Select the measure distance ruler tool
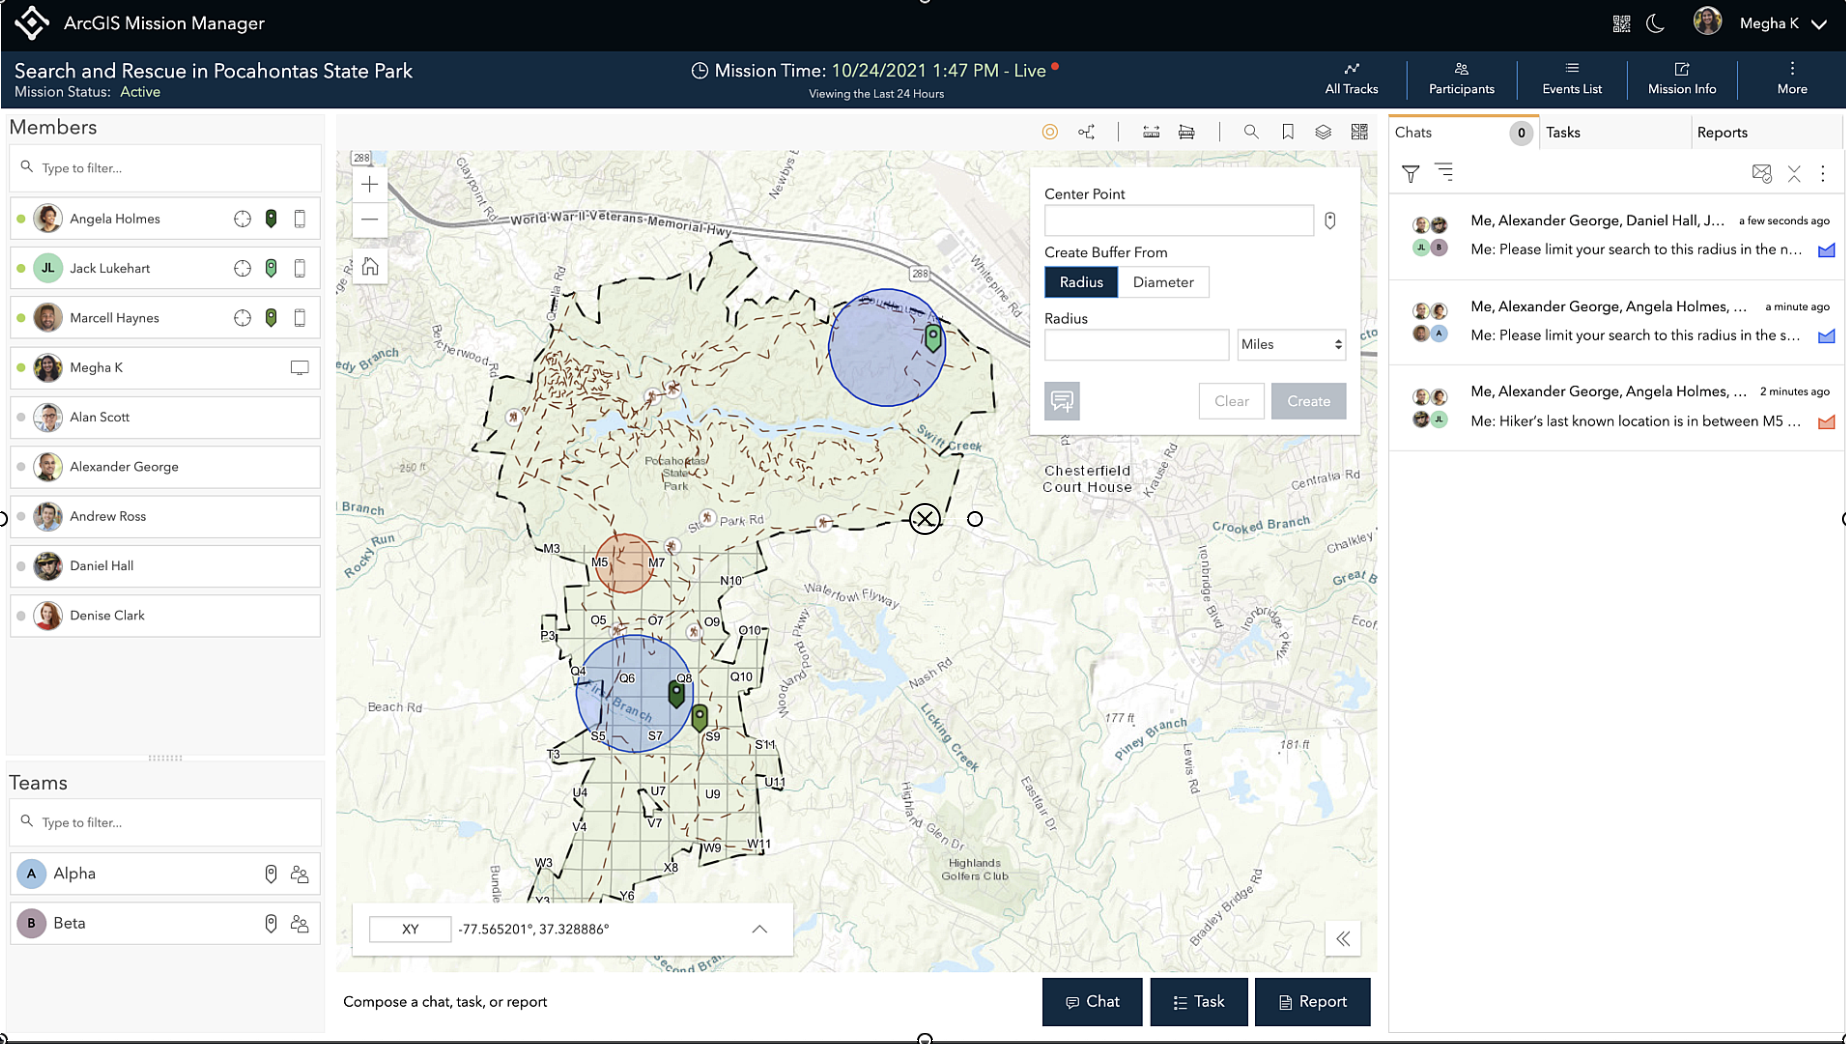Screen dimensions: 1846x1044 1151,132
